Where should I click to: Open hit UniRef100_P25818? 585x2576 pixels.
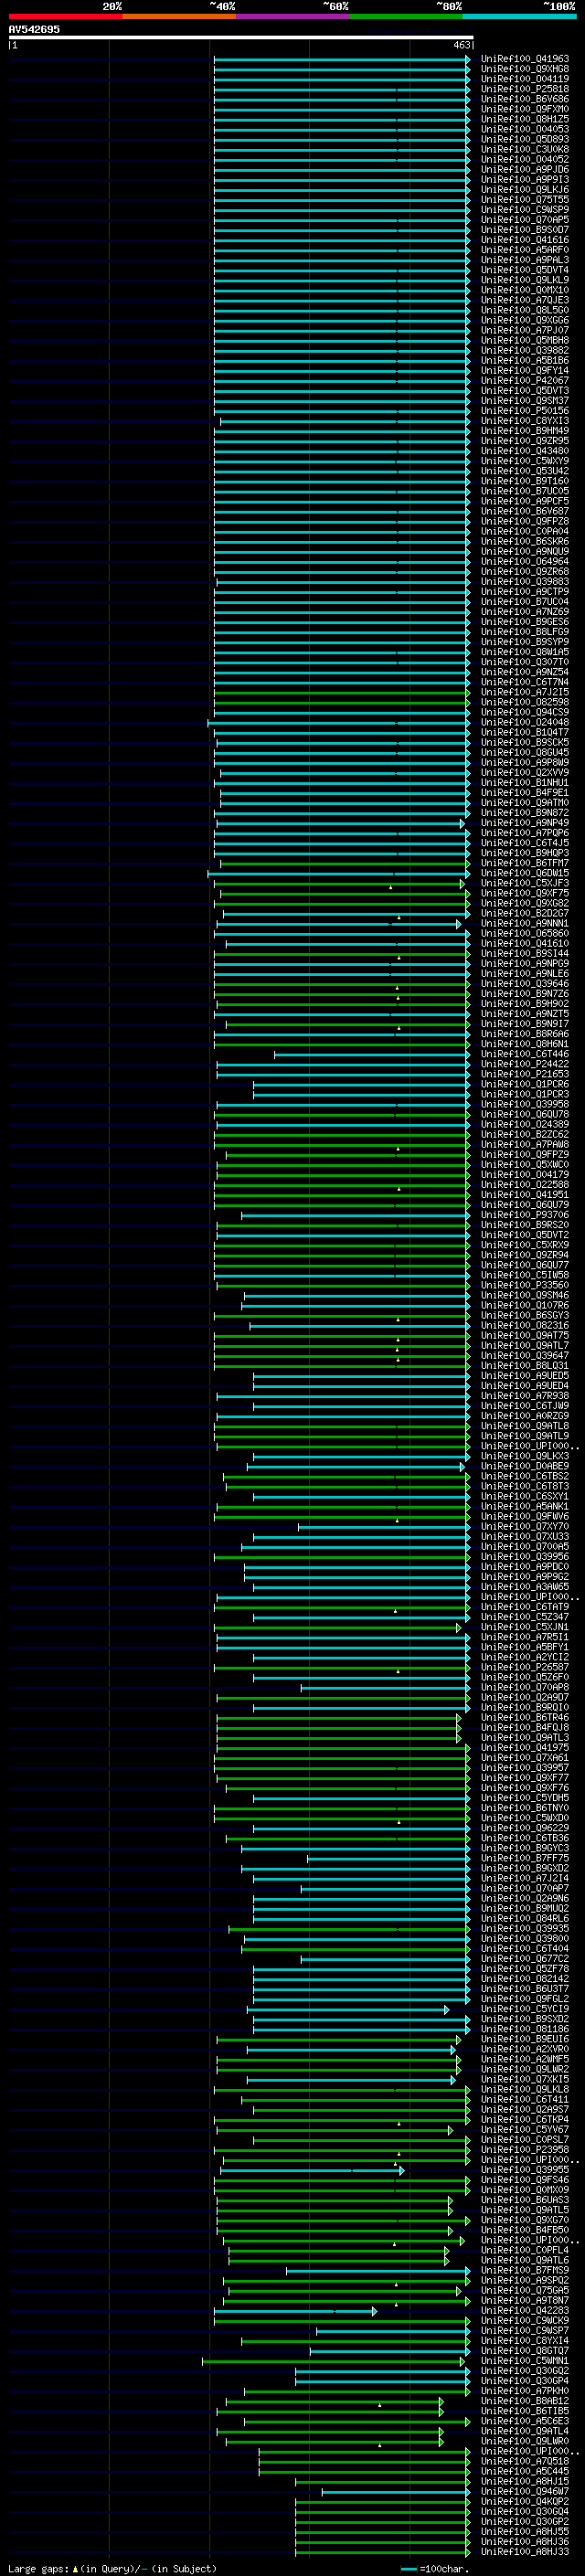(524, 89)
